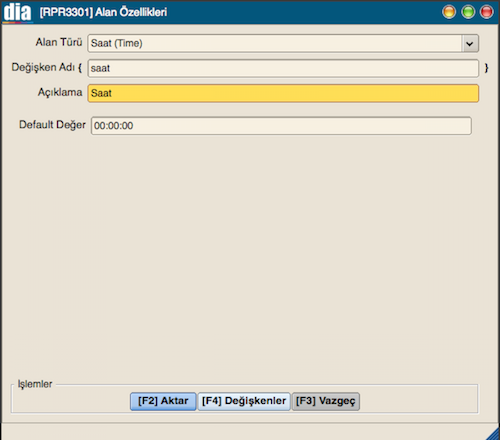The width and height of the screenshot is (500, 440).
Task: Open the Alan Türü dropdown arrow
Action: [x=470, y=43]
